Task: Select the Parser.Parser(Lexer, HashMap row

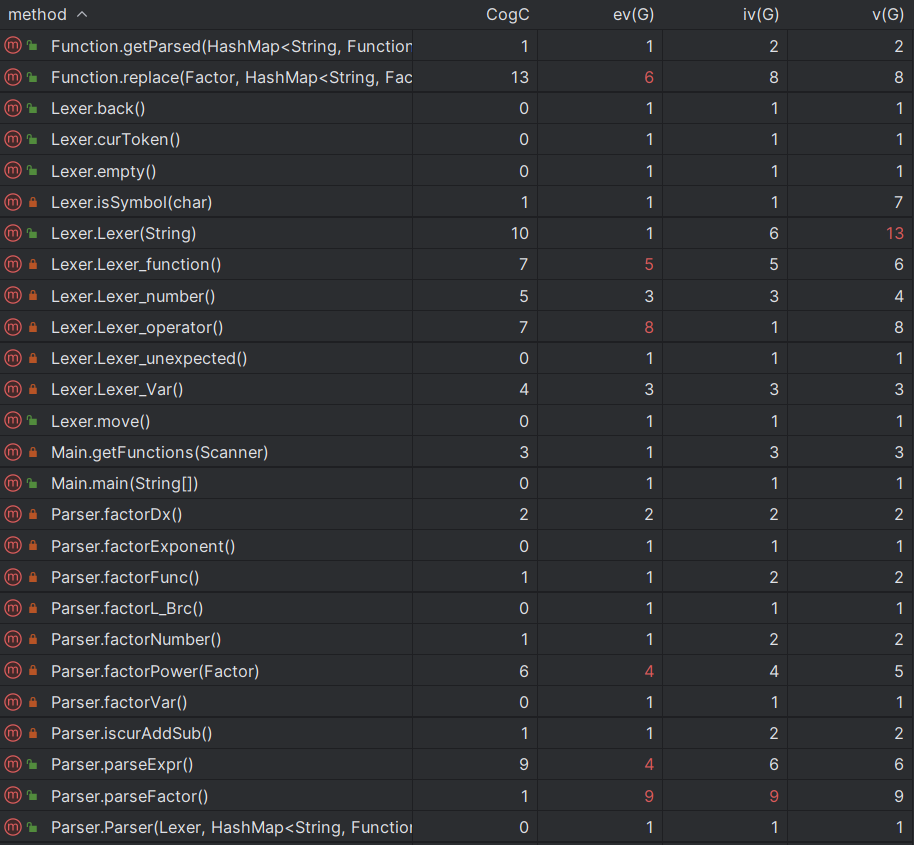Action: (x=457, y=827)
